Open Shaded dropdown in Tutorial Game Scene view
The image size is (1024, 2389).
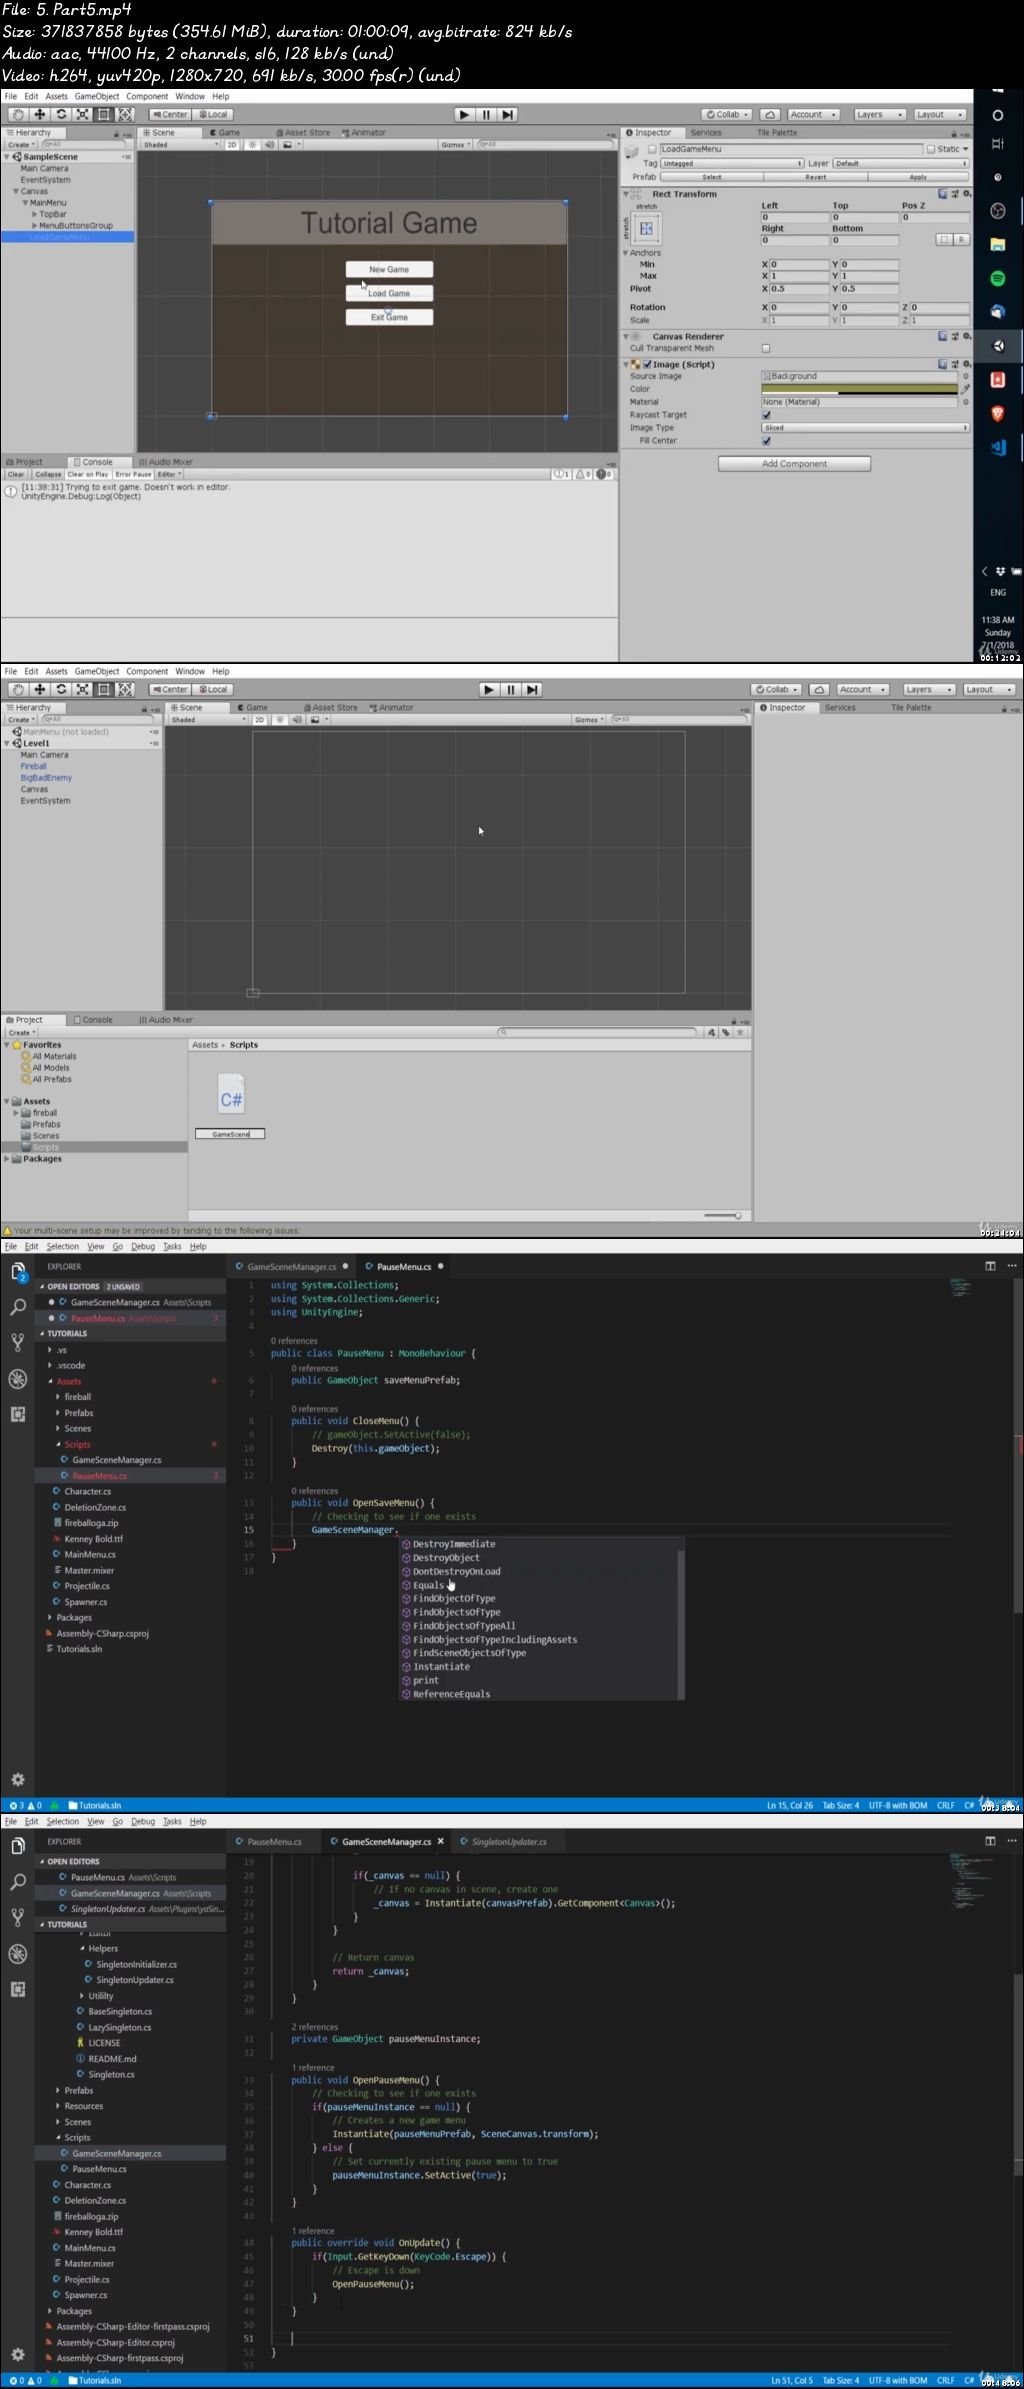(180, 145)
